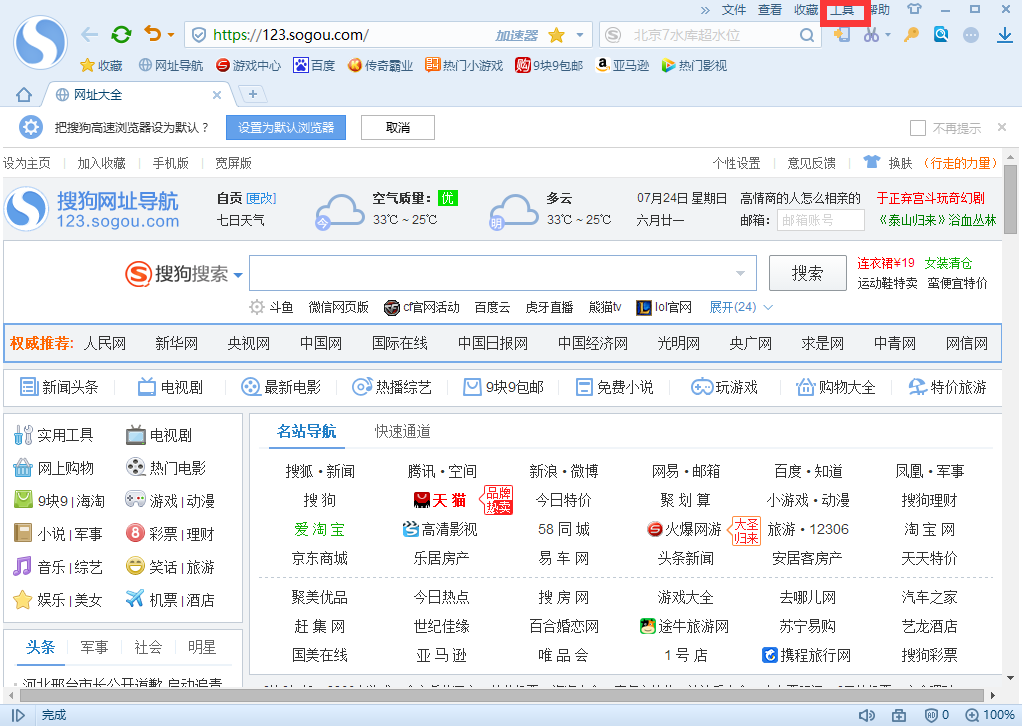Open the 热门小游戏 bookmark
This screenshot has width=1022, height=726.
pos(464,65)
